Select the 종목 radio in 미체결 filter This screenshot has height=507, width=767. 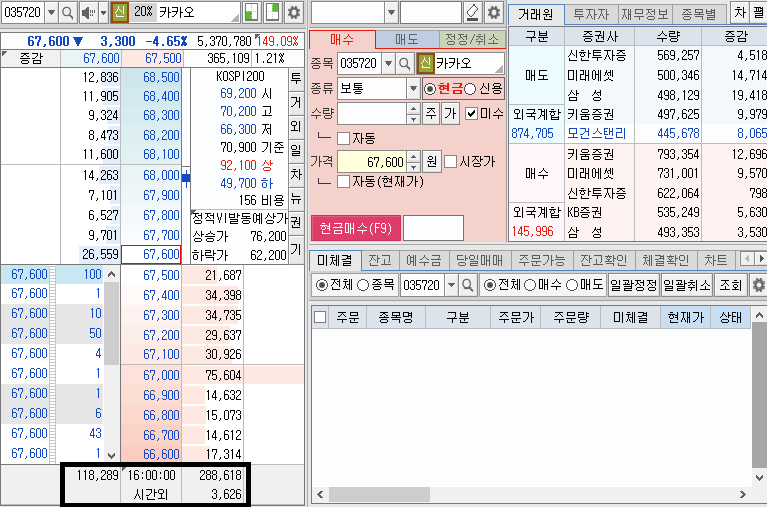(363, 285)
